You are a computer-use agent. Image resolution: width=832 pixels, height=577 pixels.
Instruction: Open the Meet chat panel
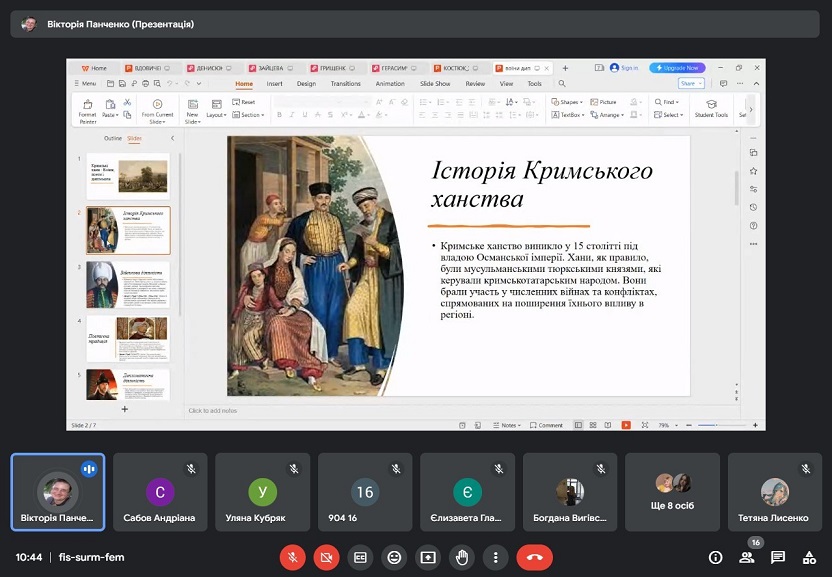pyautogui.click(x=778, y=557)
